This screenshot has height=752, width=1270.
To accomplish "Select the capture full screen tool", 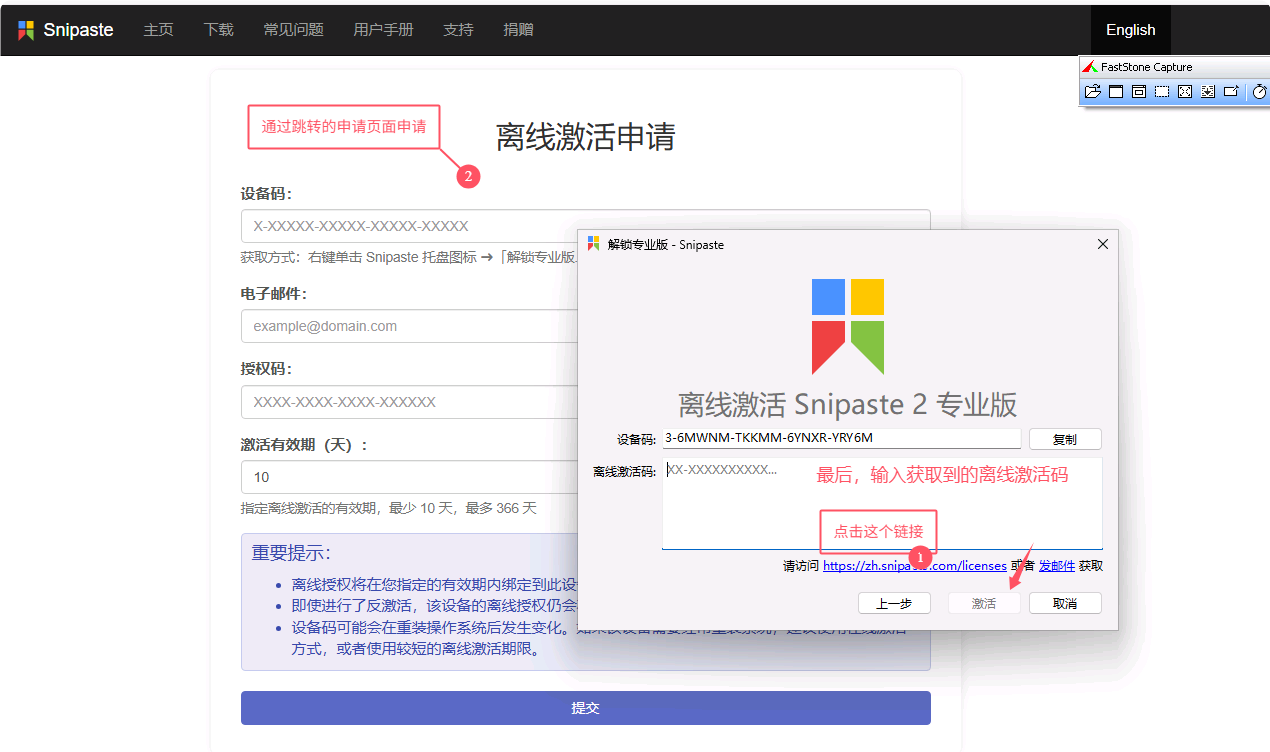I will (1185, 92).
